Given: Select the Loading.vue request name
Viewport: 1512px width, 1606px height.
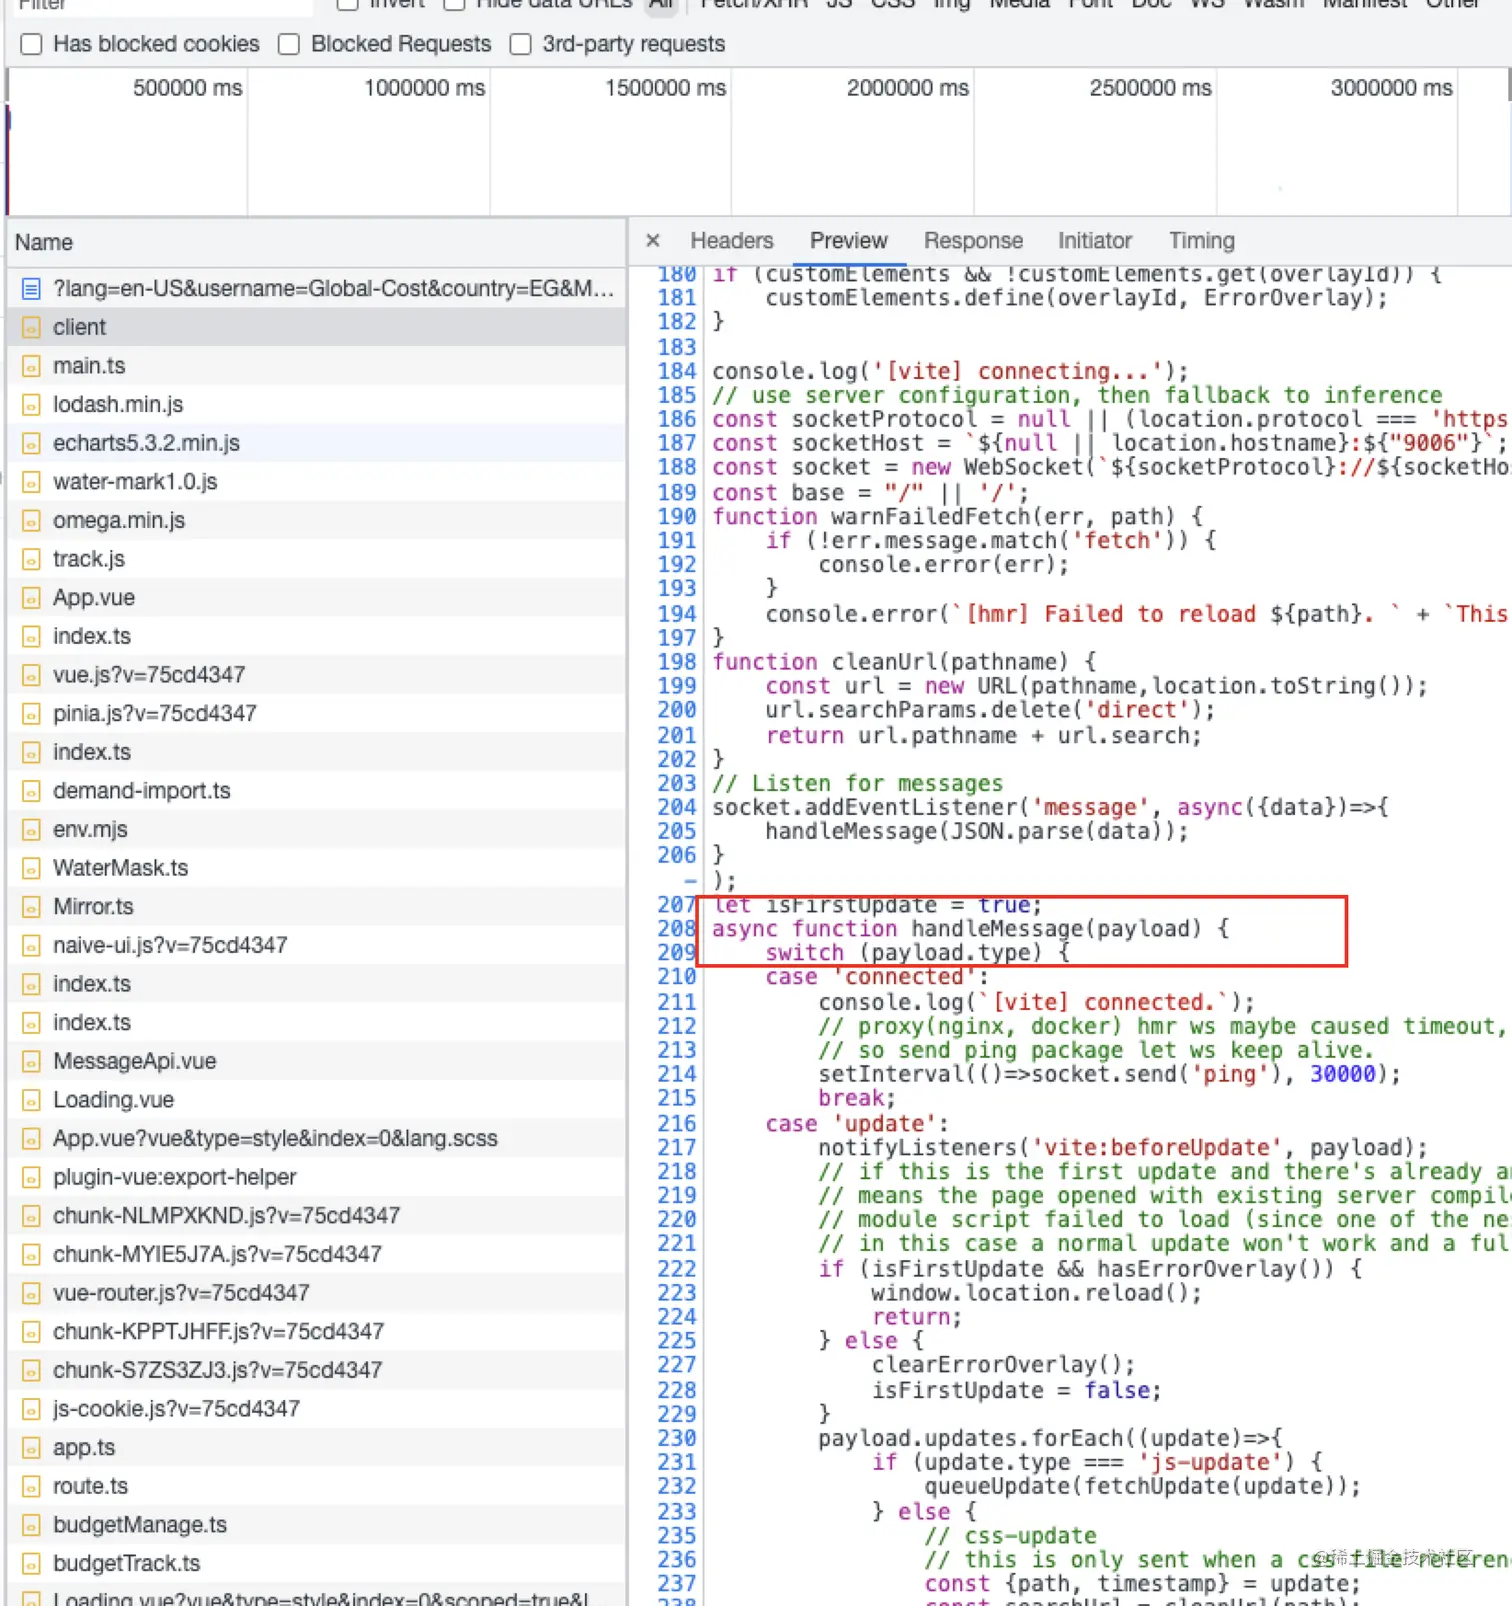Looking at the screenshot, I should pos(114,1100).
